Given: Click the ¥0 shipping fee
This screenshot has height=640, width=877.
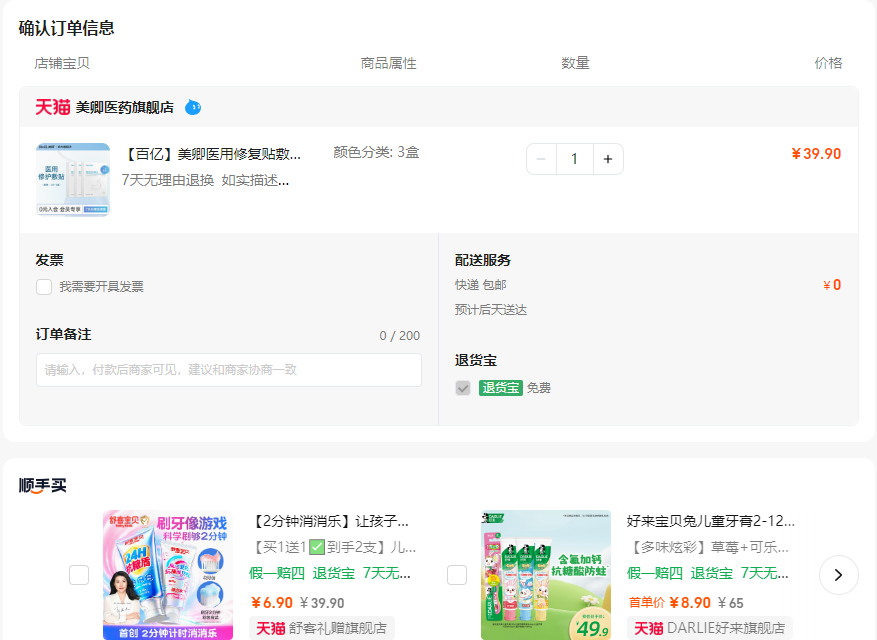Looking at the screenshot, I should [832, 285].
